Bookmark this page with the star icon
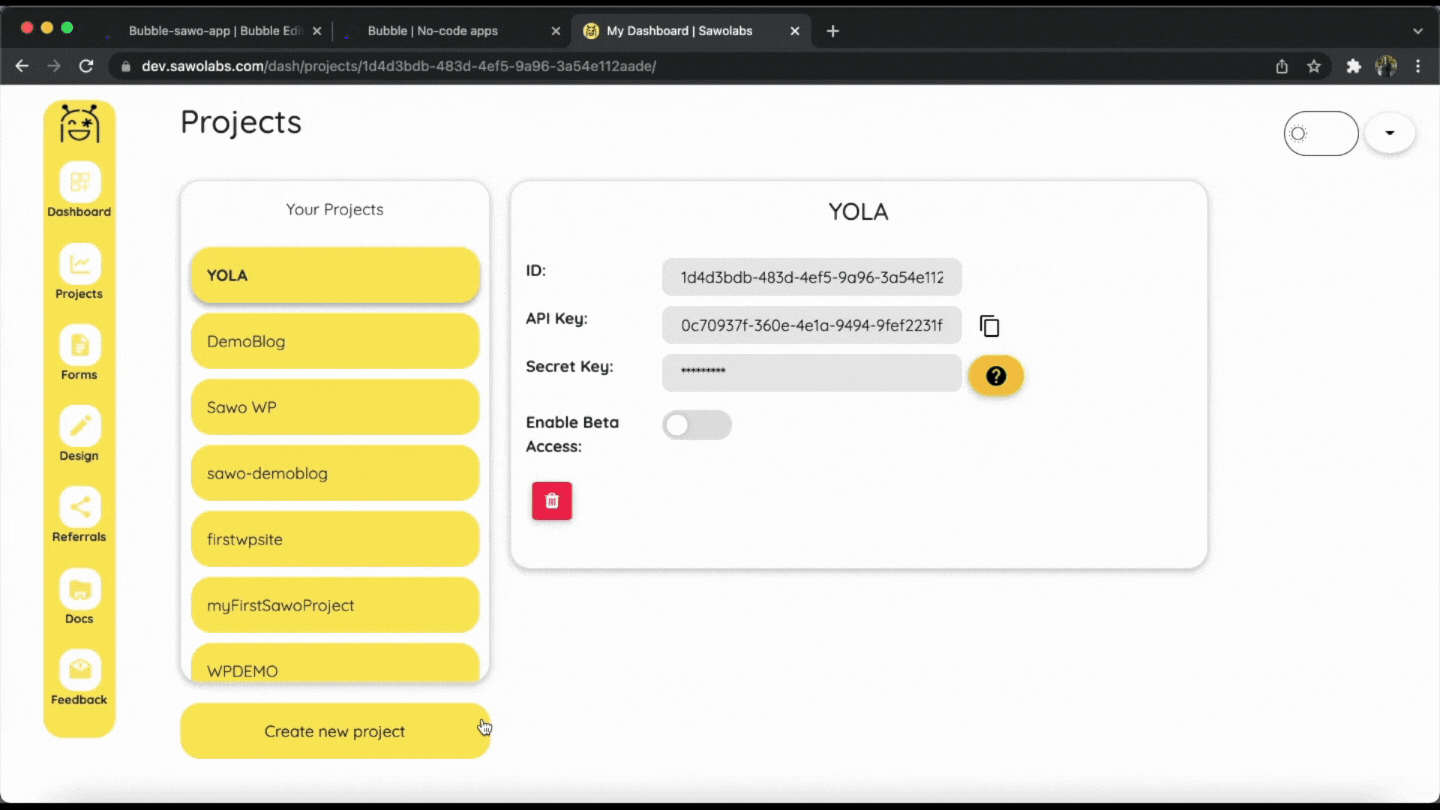1440x810 pixels. (x=1314, y=66)
